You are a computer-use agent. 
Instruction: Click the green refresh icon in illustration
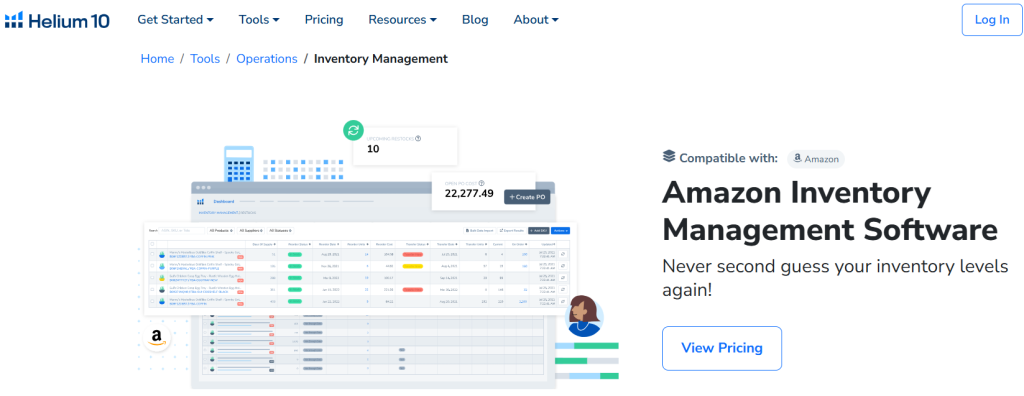pyautogui.click(x=353, y=130)
